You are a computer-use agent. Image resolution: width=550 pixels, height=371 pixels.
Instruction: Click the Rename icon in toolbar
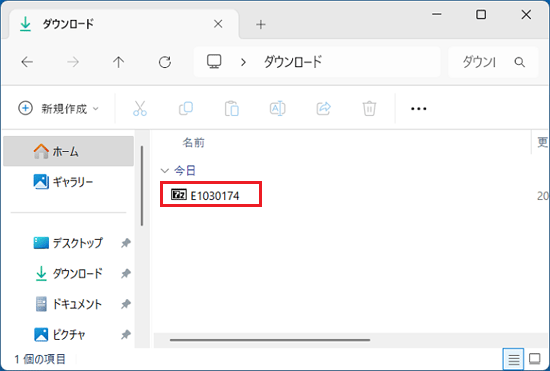point(277,108)
